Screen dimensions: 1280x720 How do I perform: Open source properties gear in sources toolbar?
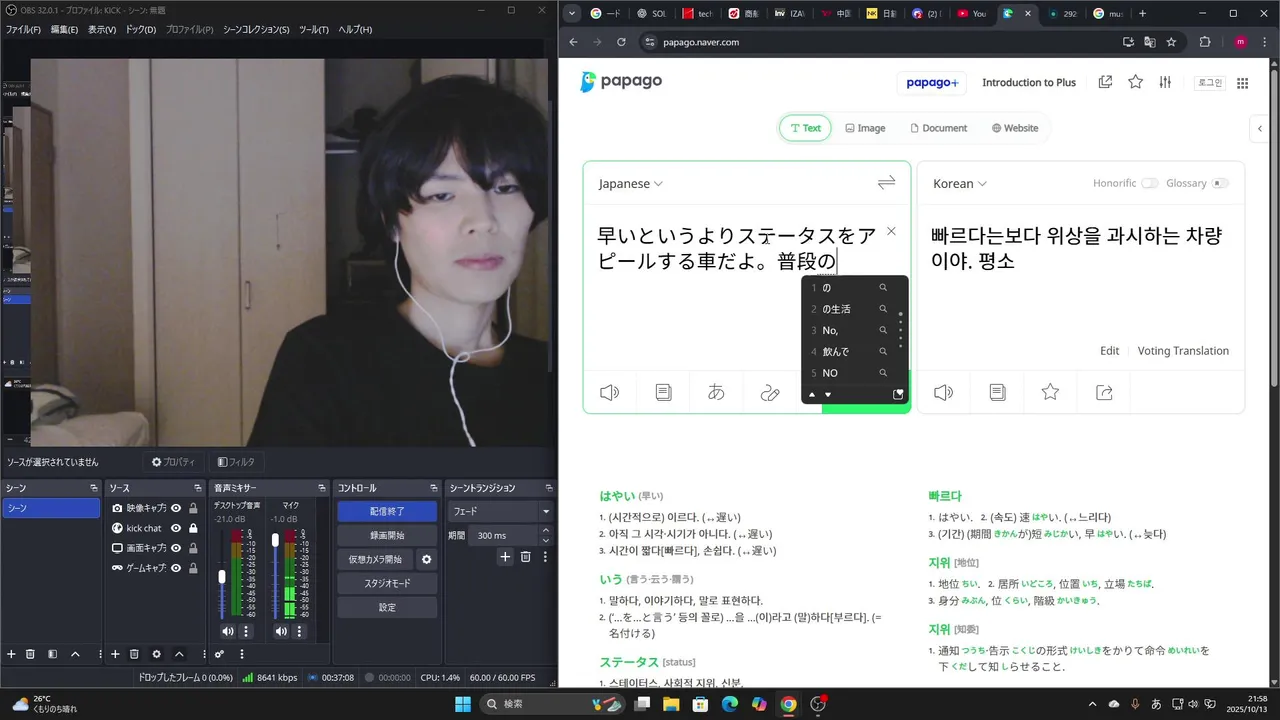156,654
